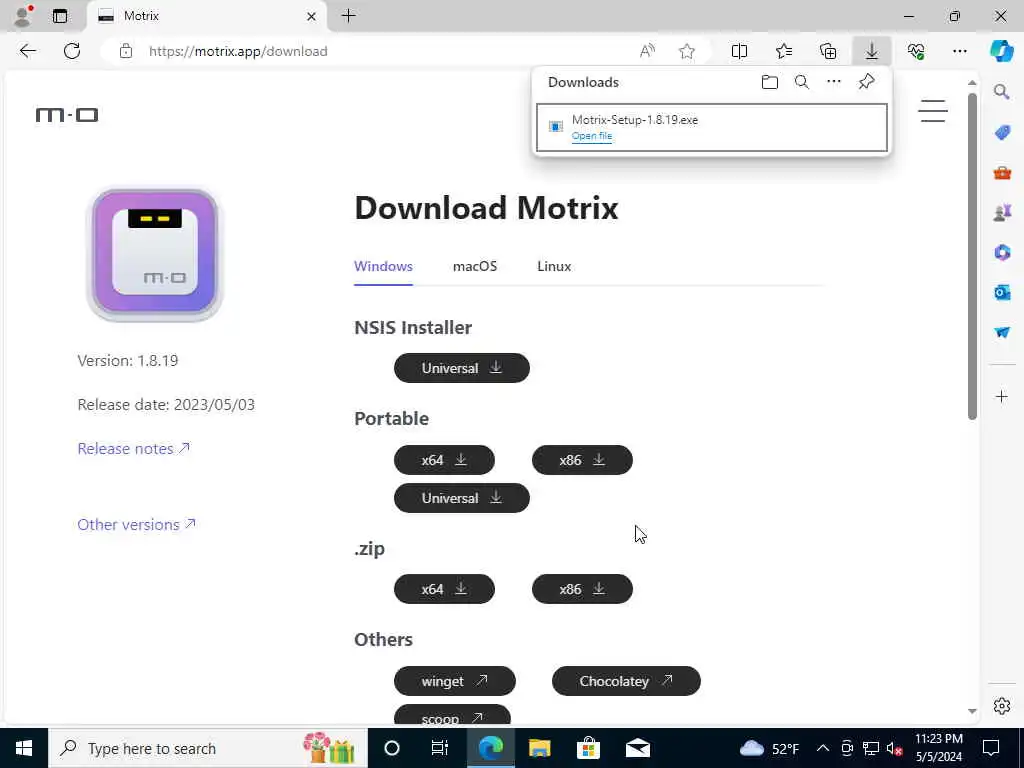The height and width of the screenshot is (768, 1024).
Task: Download the Portable x64 build
Action: (444, 460)
